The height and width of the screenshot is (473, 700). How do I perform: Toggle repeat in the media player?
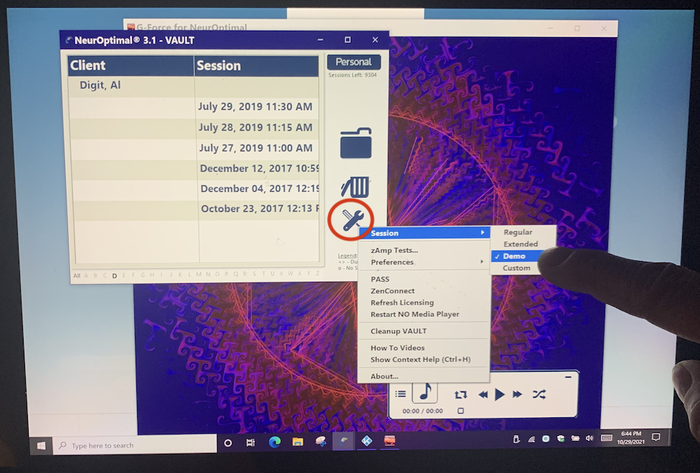[460, 394]
